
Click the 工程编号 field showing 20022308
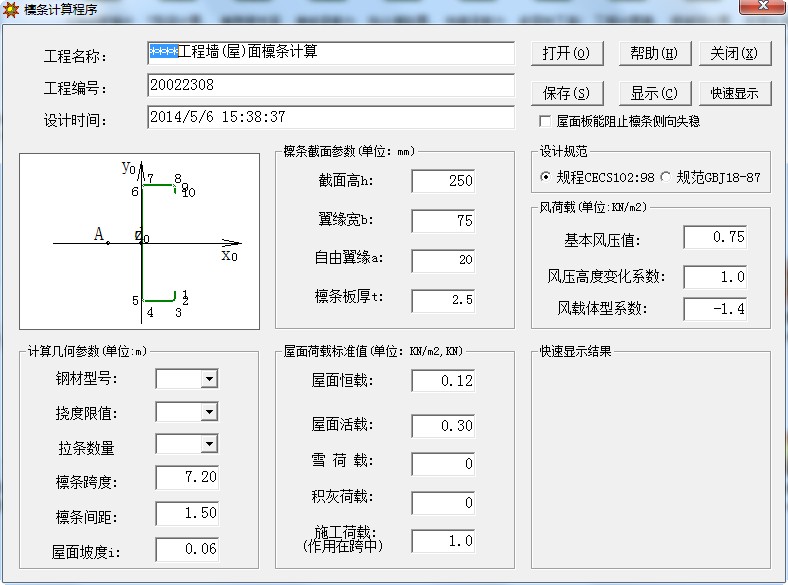(331, 85)
